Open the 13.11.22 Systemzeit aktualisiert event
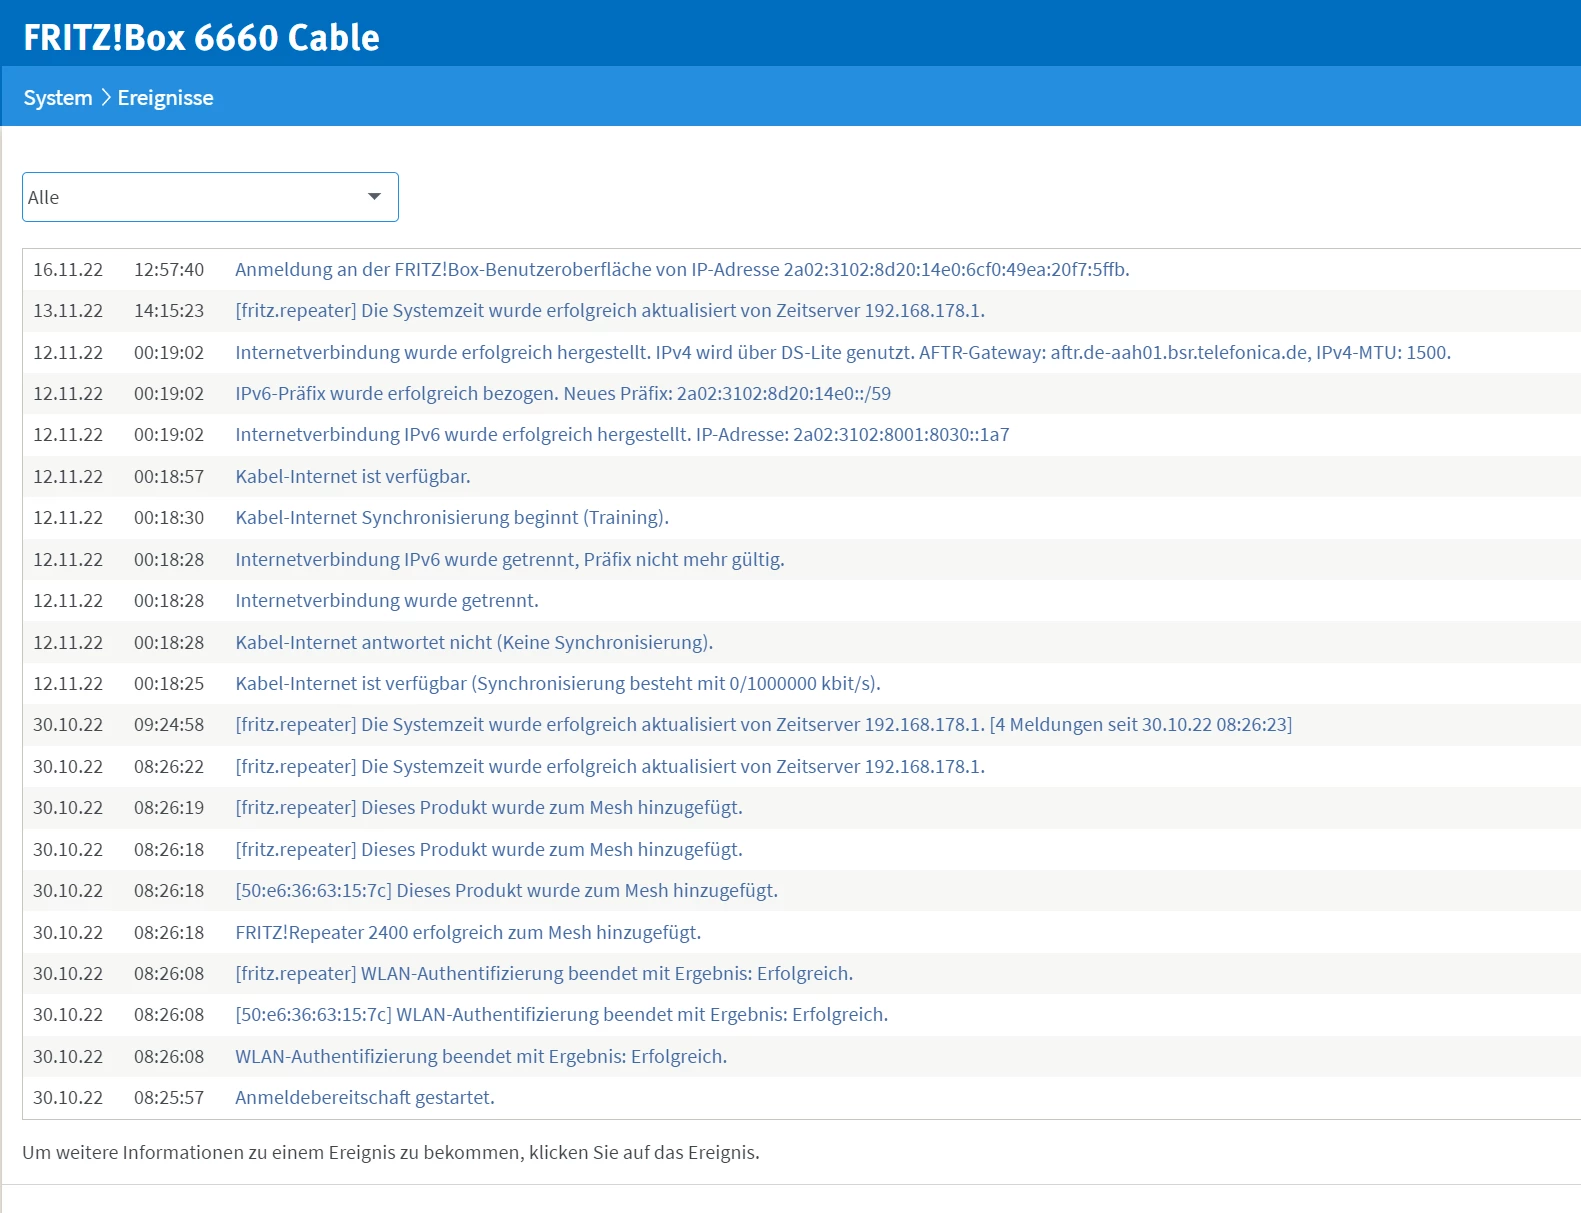The width and height of the screenshot is (1581, 1213). coord(610,311)
